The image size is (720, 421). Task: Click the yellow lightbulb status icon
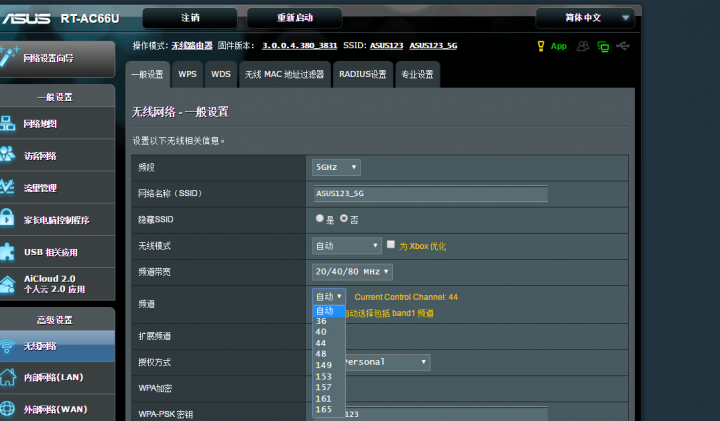click(541, 46)
